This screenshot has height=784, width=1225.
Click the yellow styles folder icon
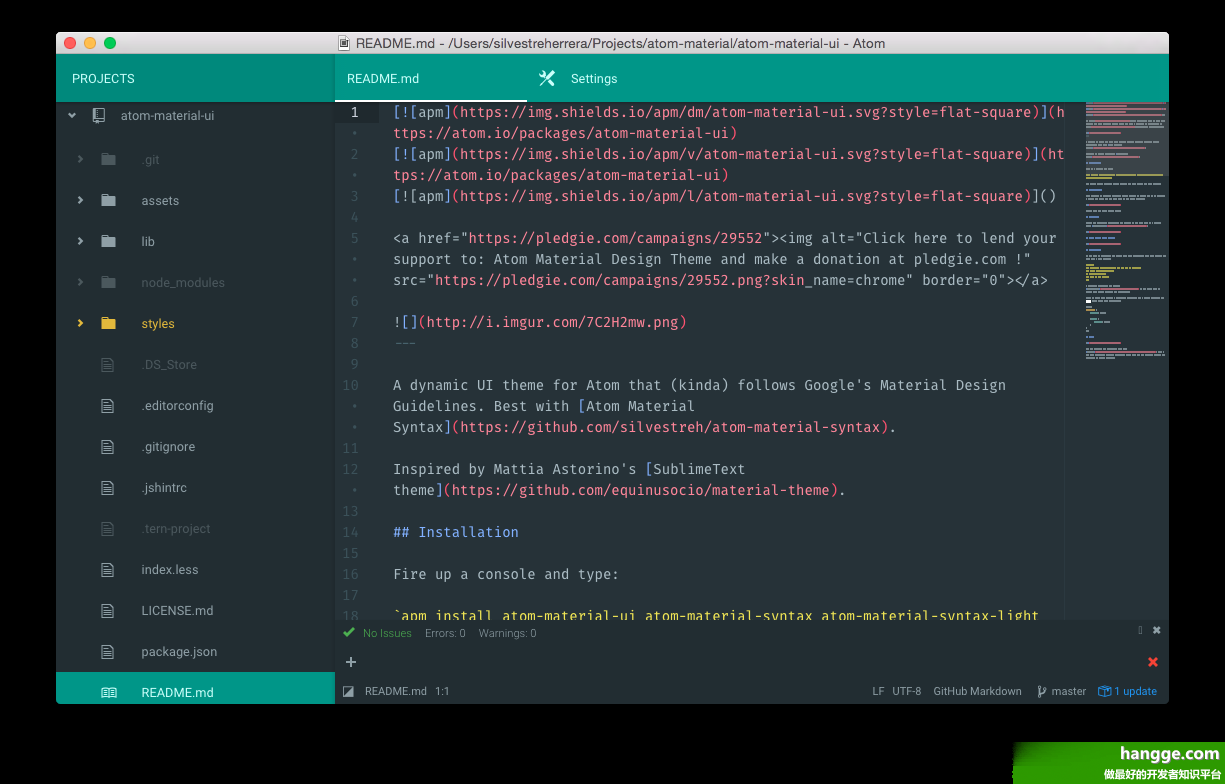click(108, 323)
